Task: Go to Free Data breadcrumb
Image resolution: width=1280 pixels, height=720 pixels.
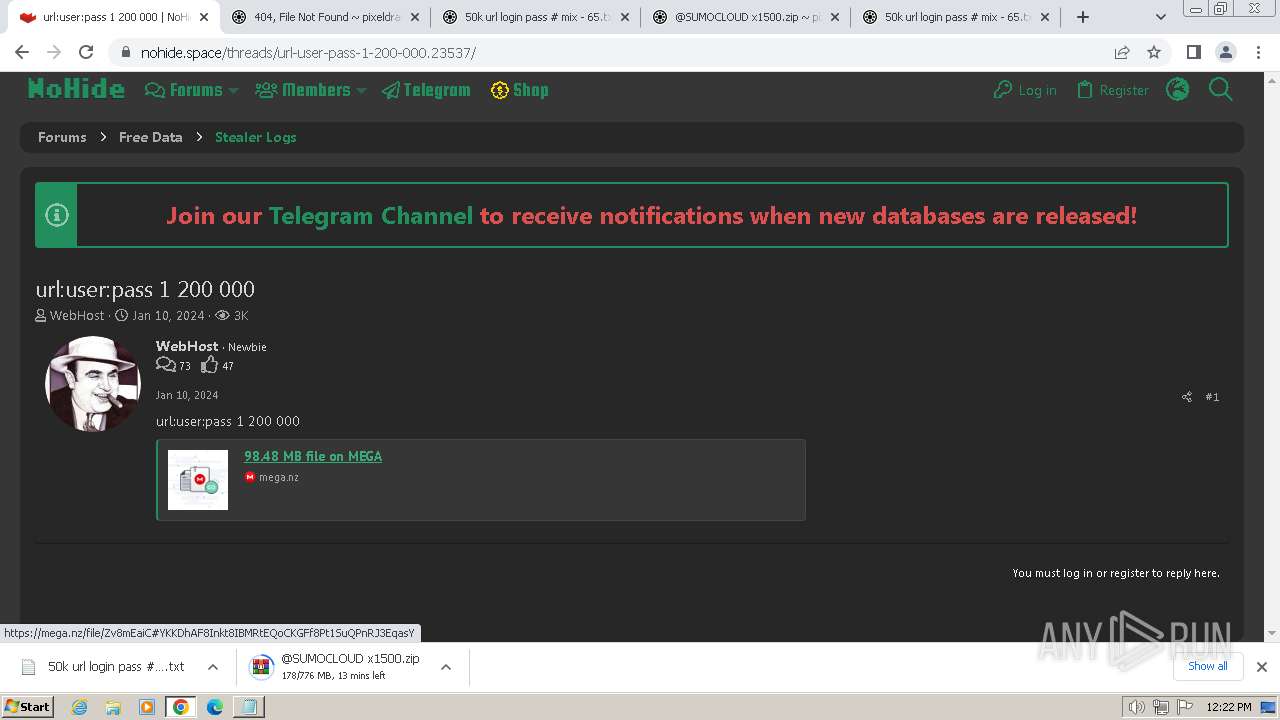Action: tap(151, 137)
